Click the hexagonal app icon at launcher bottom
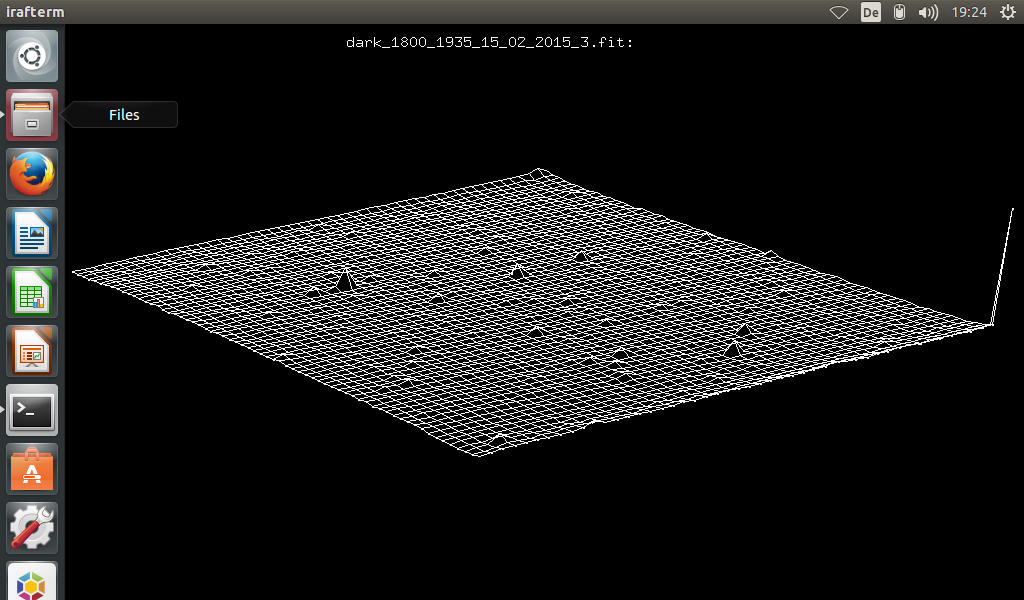Image resolution: width=1024 pixels, height=600 pixels. point(32,585)
